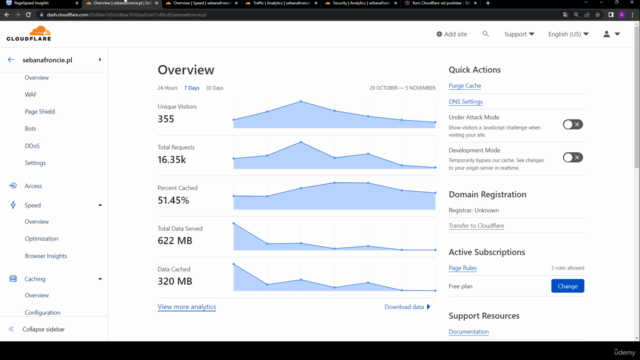Image resolution: width=640 pixels, height=360 pixels.
Task: Select the 7 Days time range
Action: tap(191, 88)
